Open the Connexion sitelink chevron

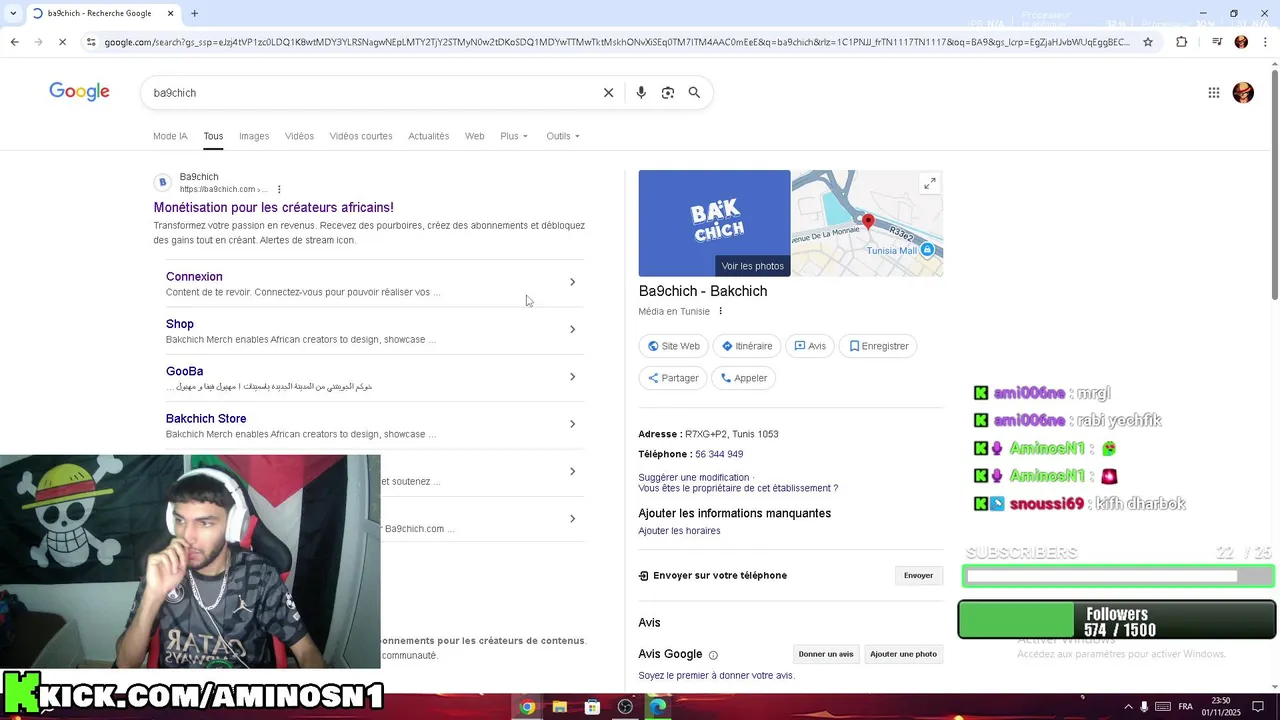tap(572, 282)
